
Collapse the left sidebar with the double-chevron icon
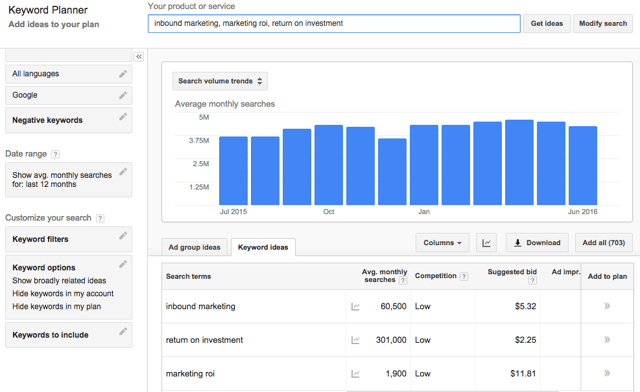click(139, 57)
